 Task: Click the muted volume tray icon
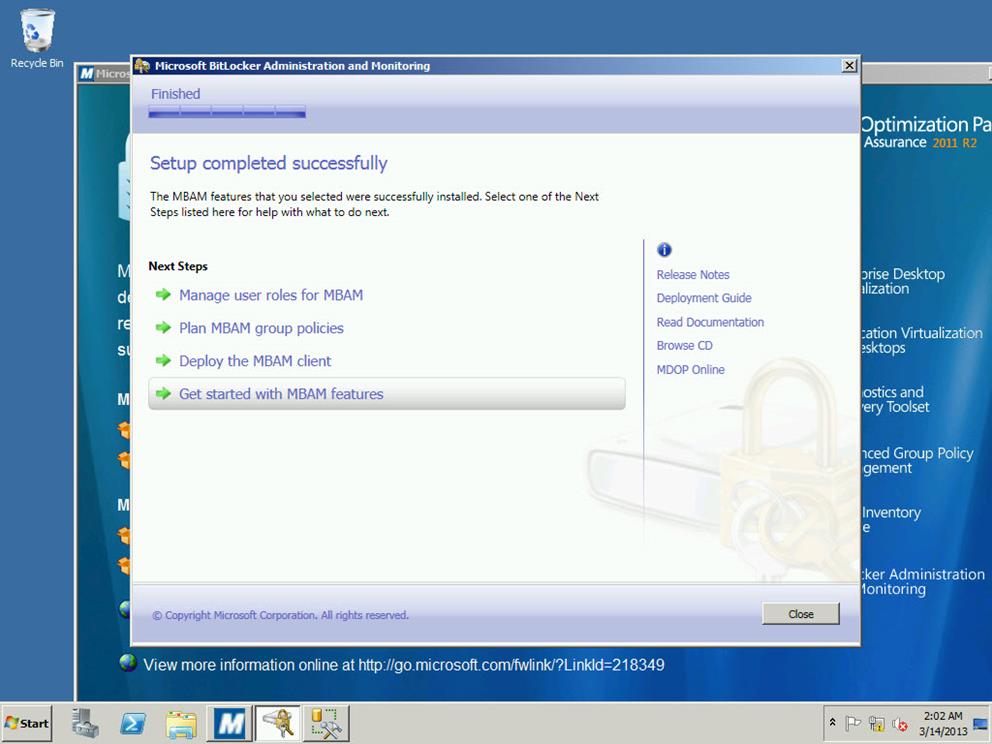tap(899, 722)
